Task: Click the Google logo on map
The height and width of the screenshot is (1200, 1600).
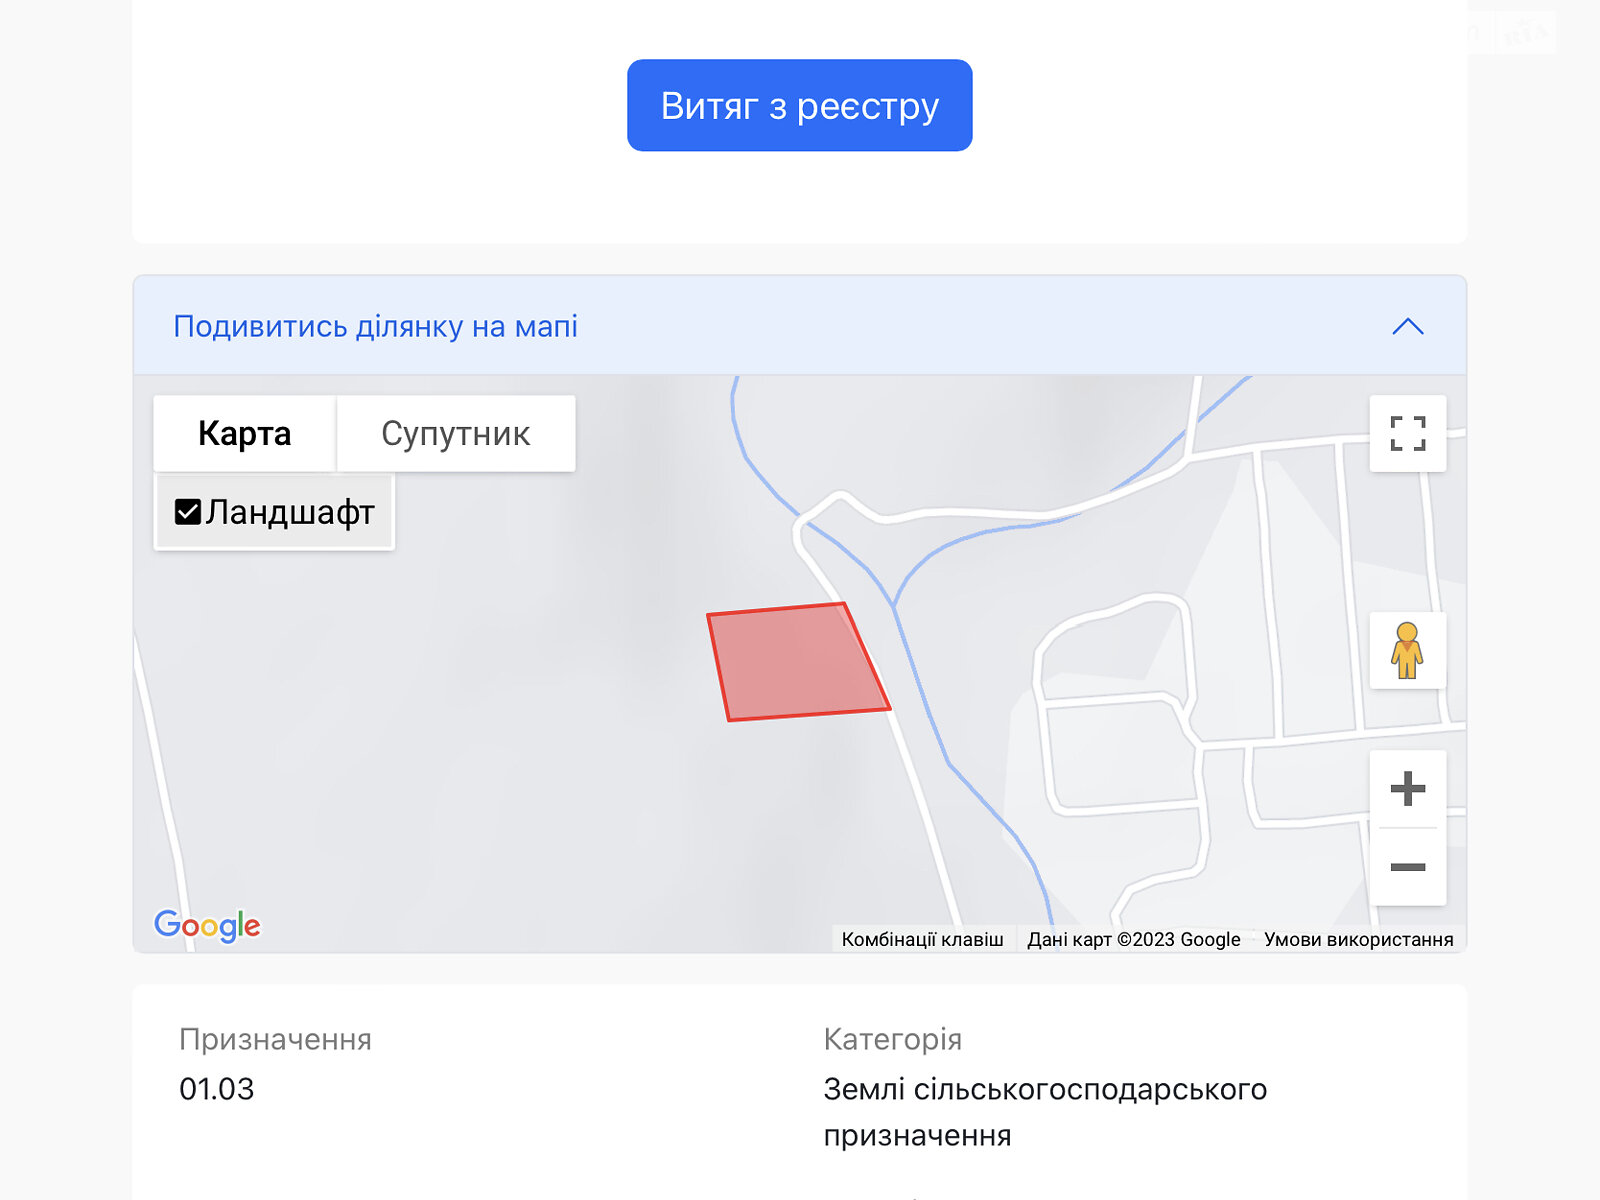Action: [207, 925]
